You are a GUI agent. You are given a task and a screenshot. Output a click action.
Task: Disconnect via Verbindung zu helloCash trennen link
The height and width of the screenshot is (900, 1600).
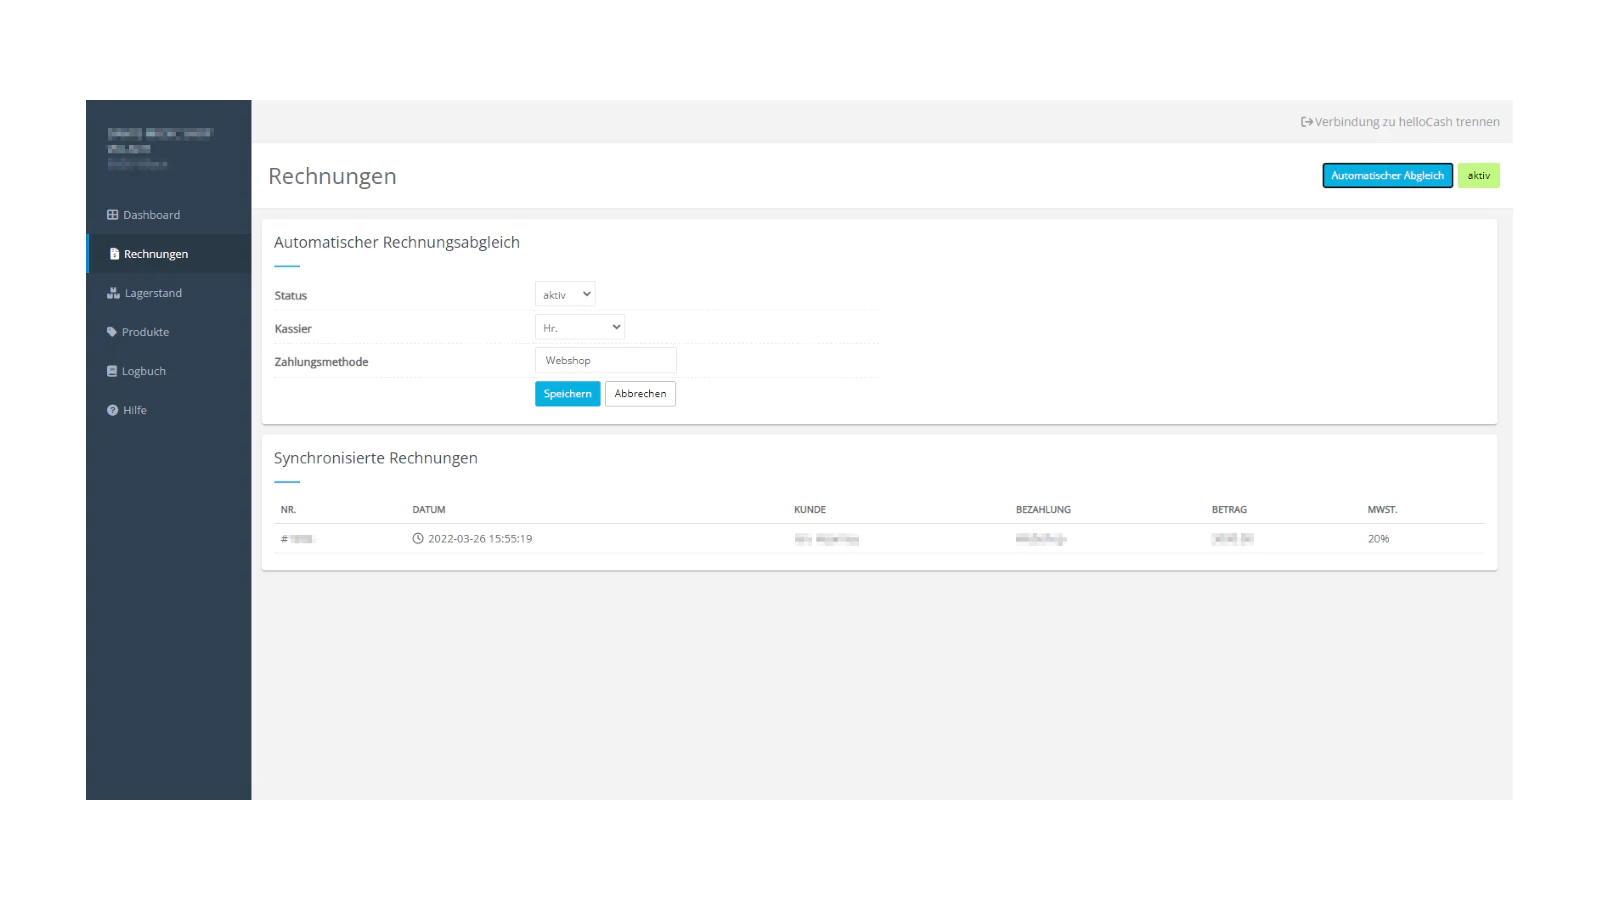[1406, 122]
